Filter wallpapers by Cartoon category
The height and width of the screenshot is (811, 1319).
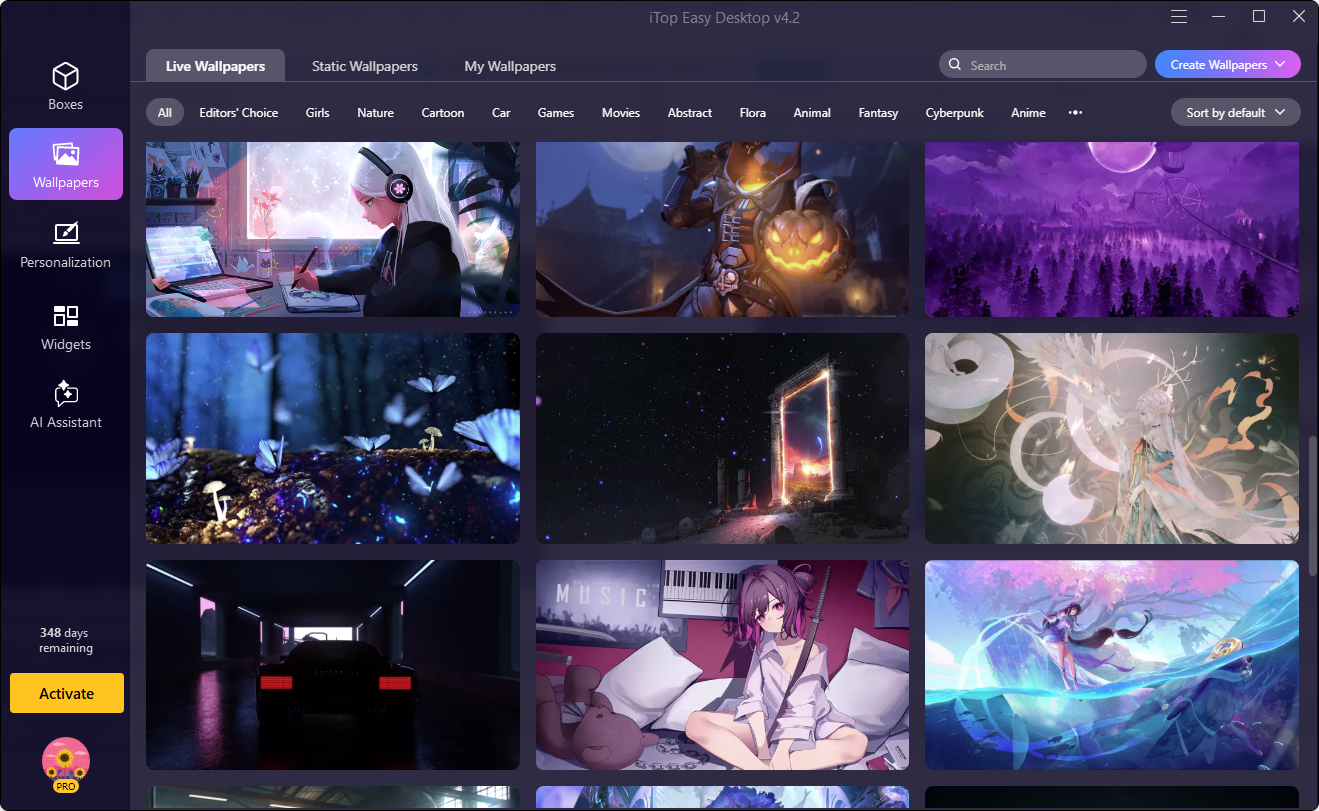tap(443, 113)
